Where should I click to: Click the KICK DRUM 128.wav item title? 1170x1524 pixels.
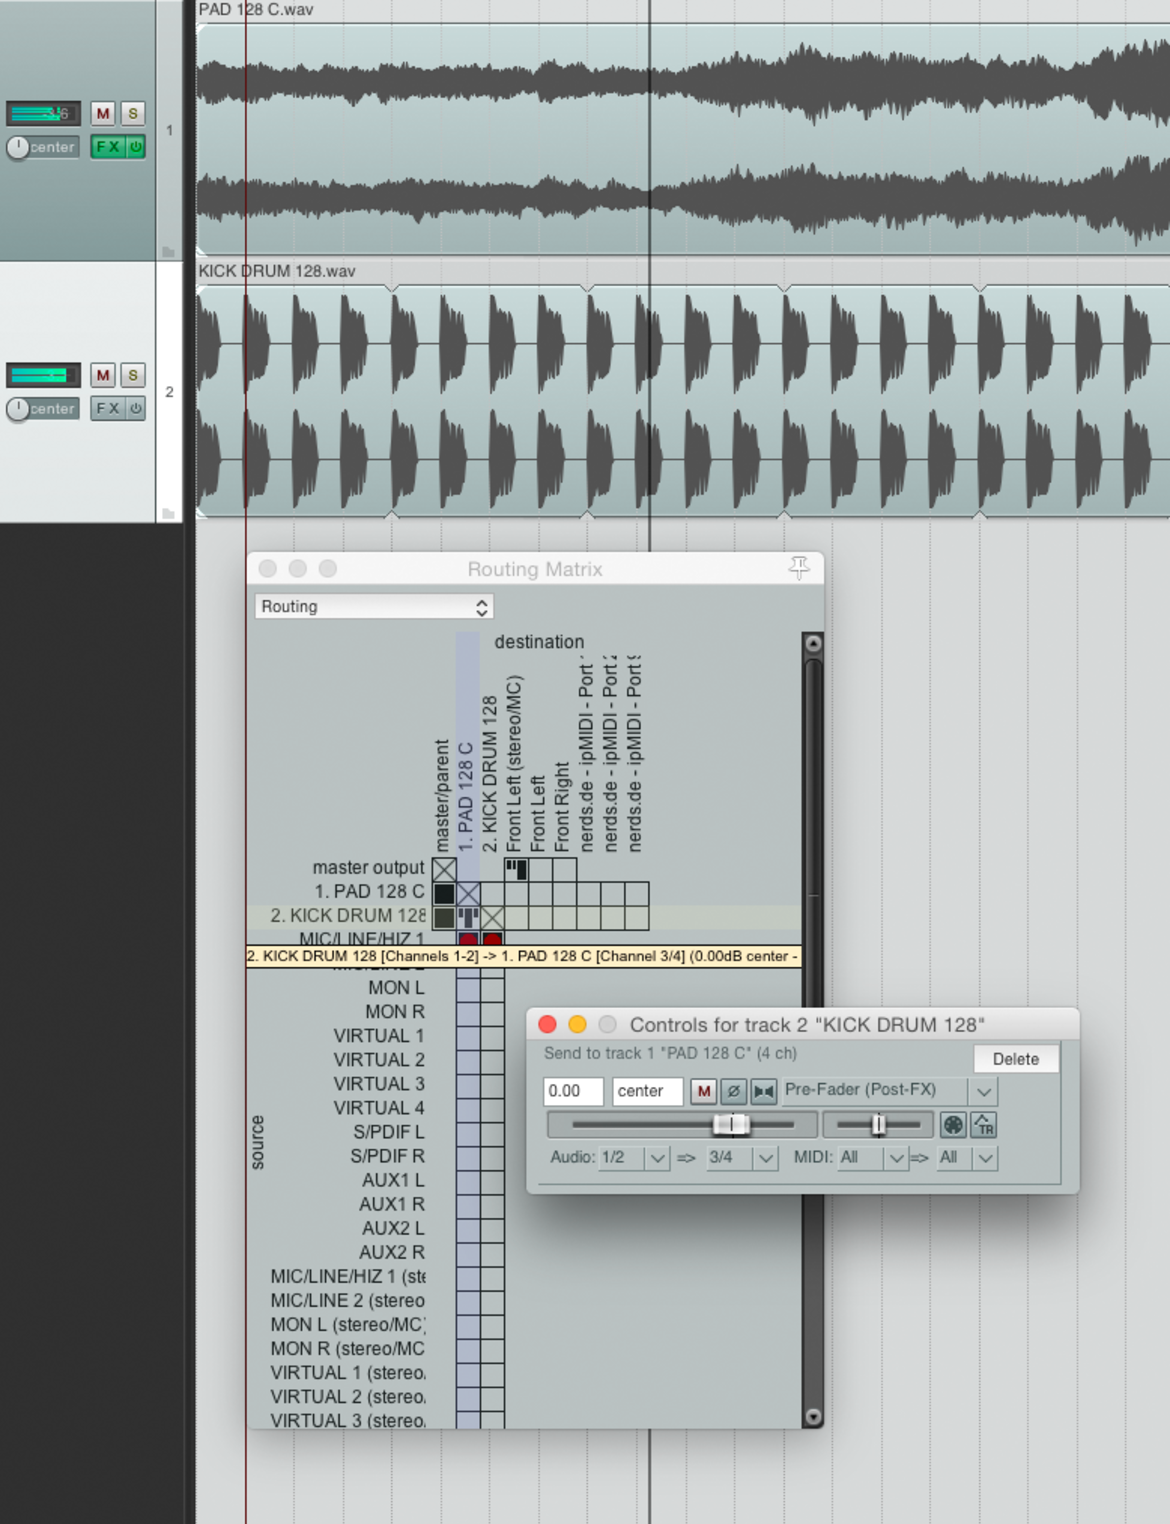click(x=277, y=271)
